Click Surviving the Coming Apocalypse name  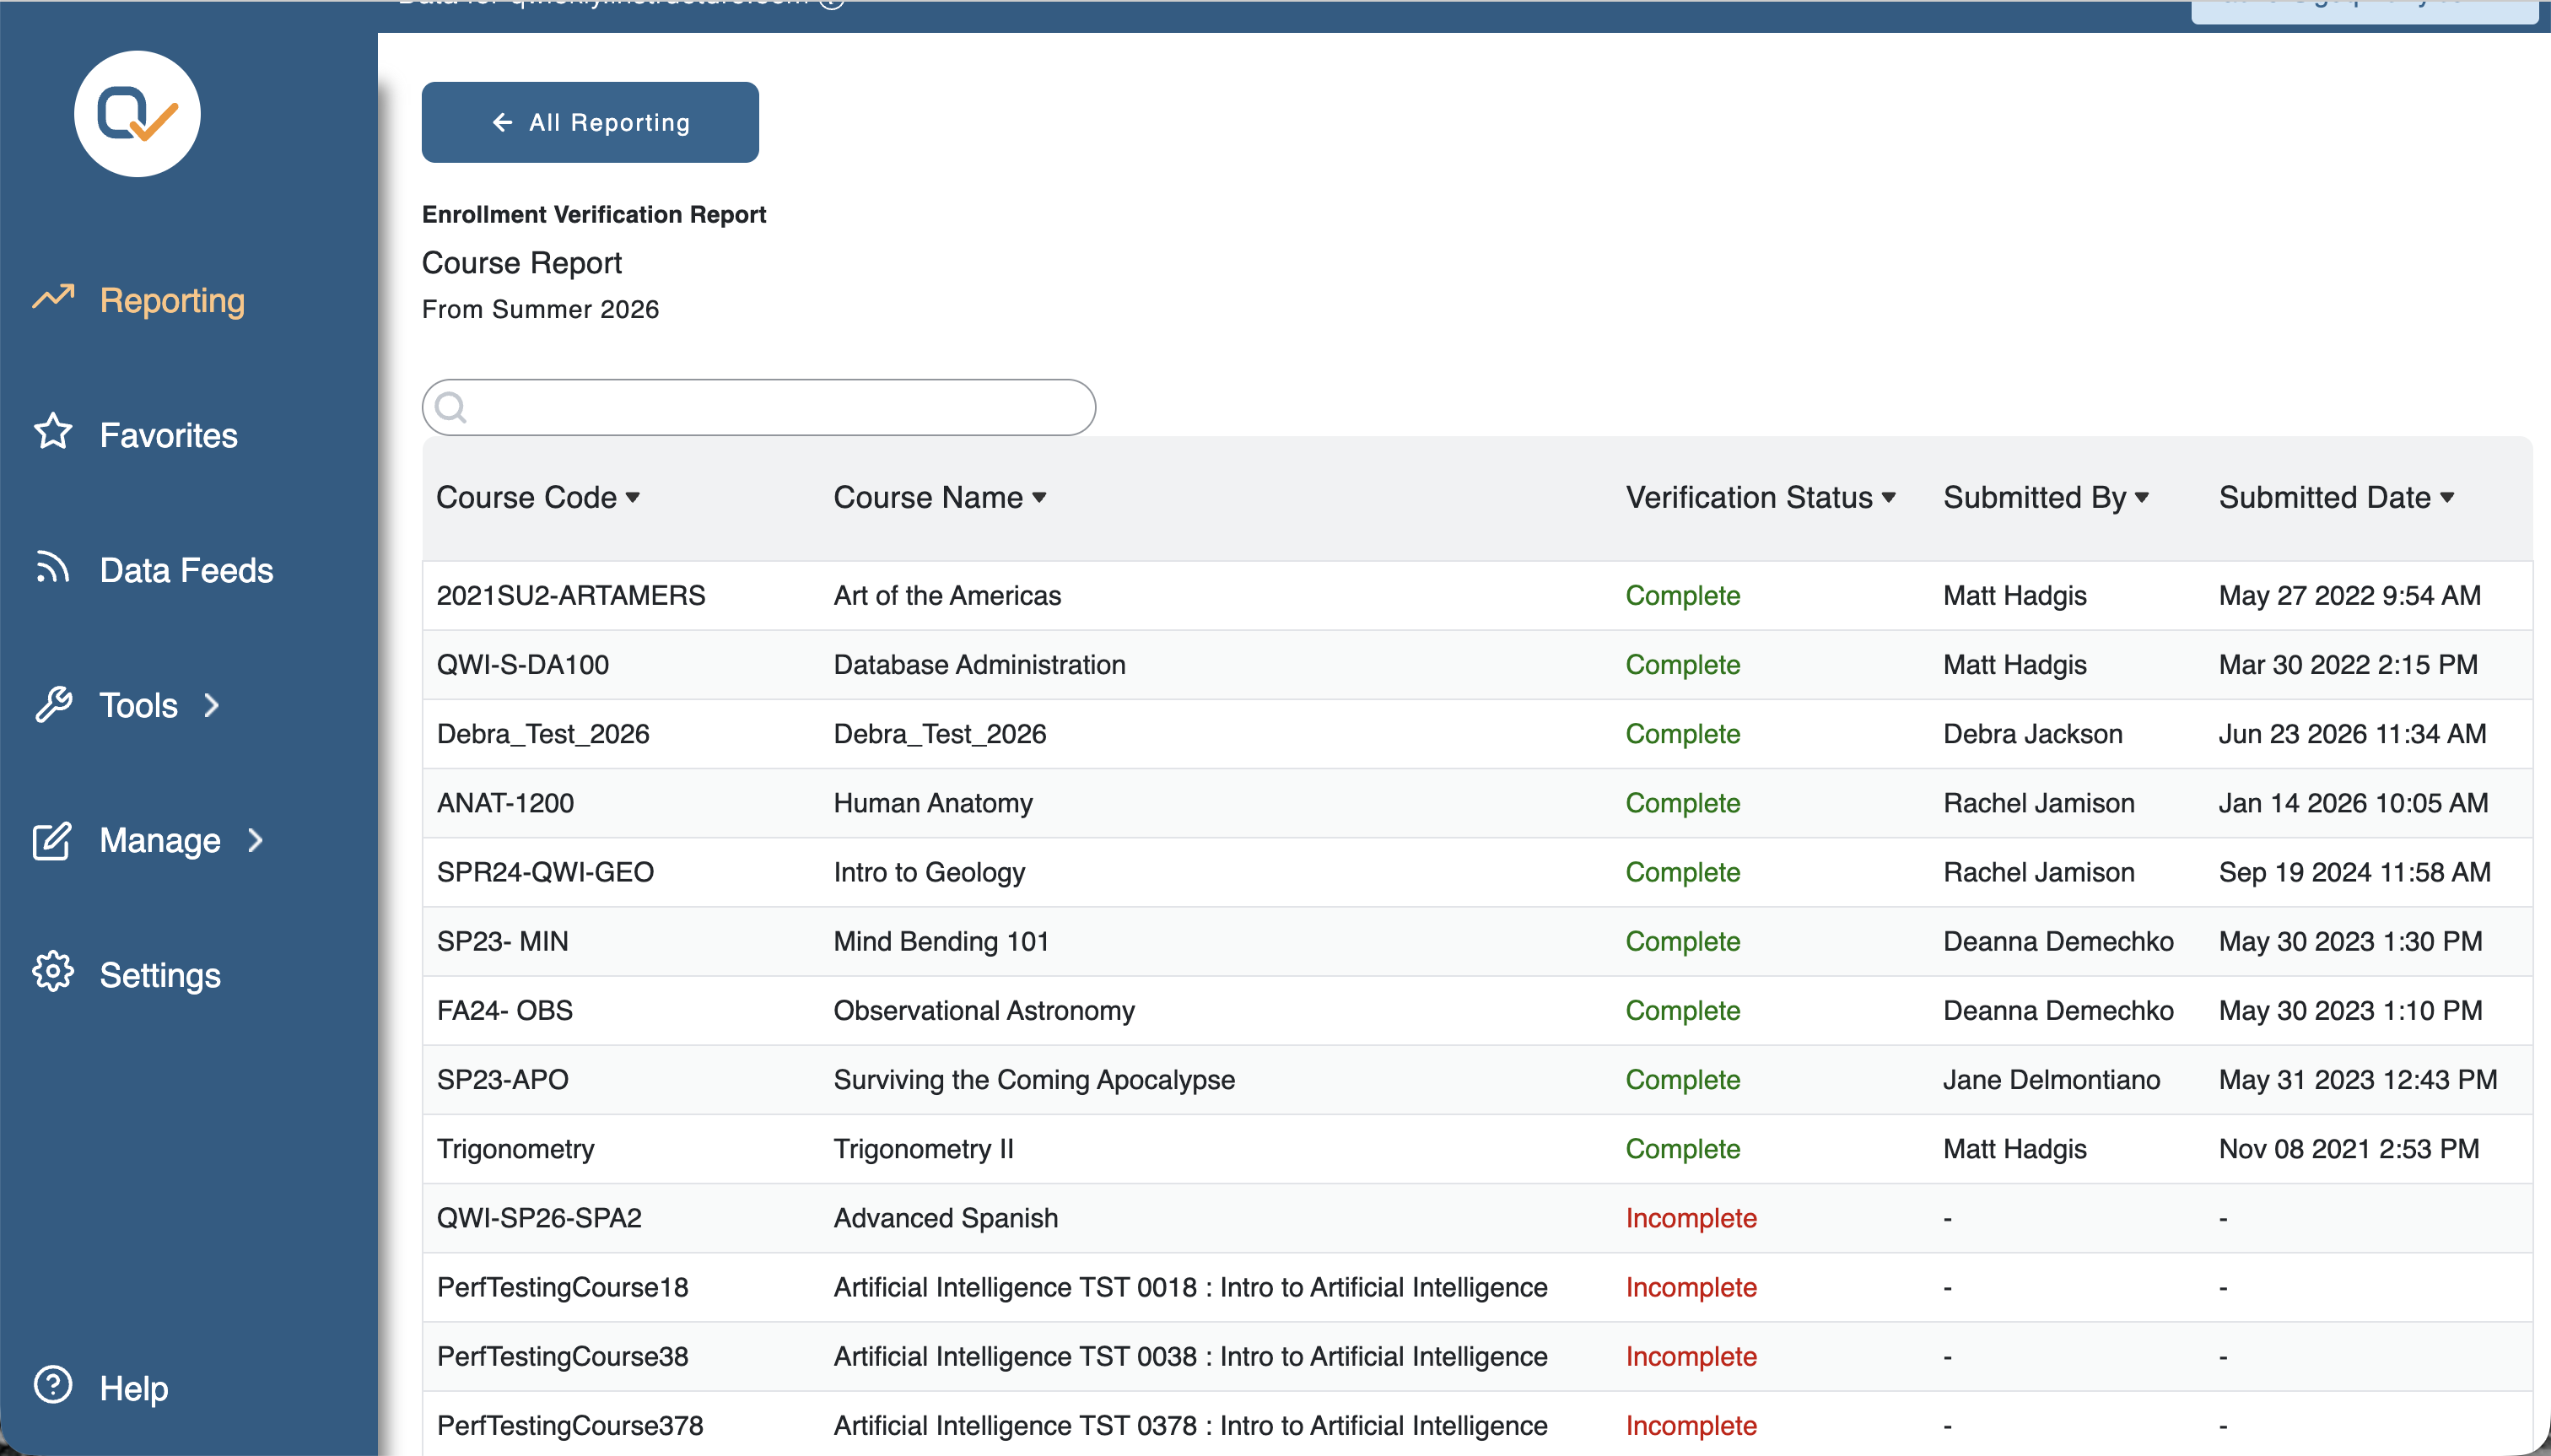pos(1034,1078)
